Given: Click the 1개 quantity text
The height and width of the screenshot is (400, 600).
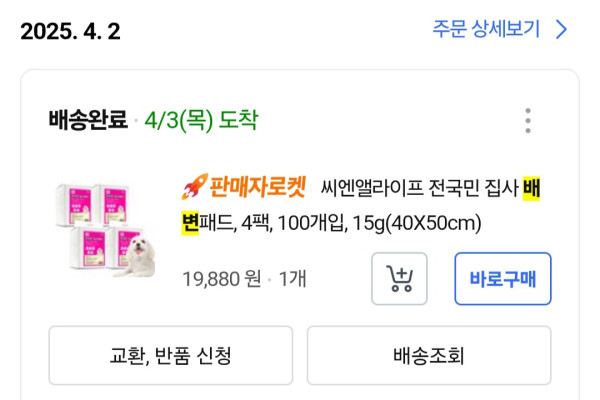Looking at the screenshot, I should tap(291, 279).
